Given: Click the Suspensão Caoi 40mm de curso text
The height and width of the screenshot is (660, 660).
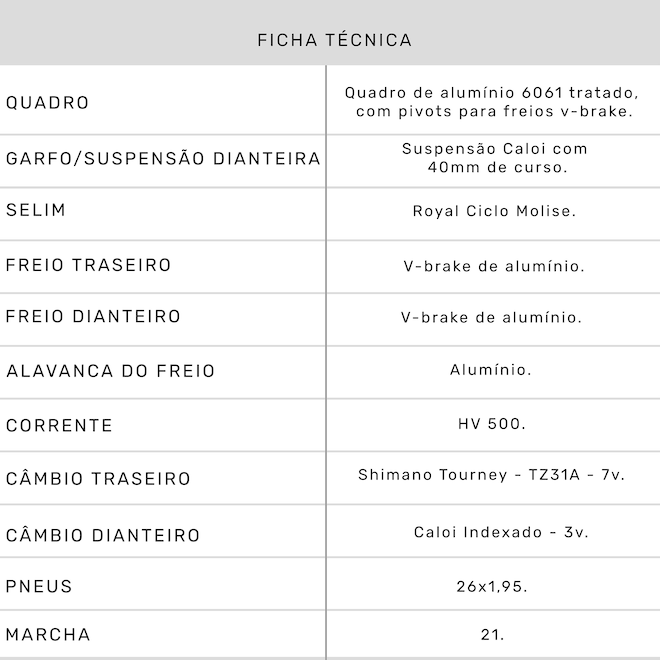Looking at the screenshot, I should (x=494, y=158).
